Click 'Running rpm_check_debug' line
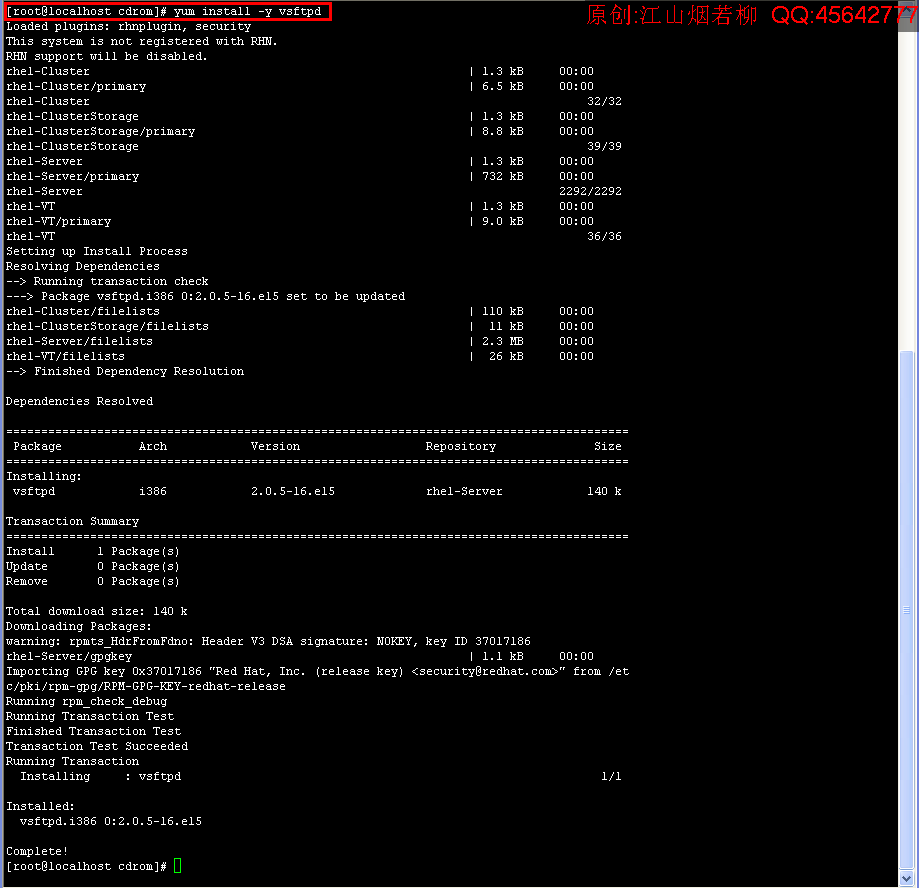Screen dimensions: 919x888 pos(86,702)
